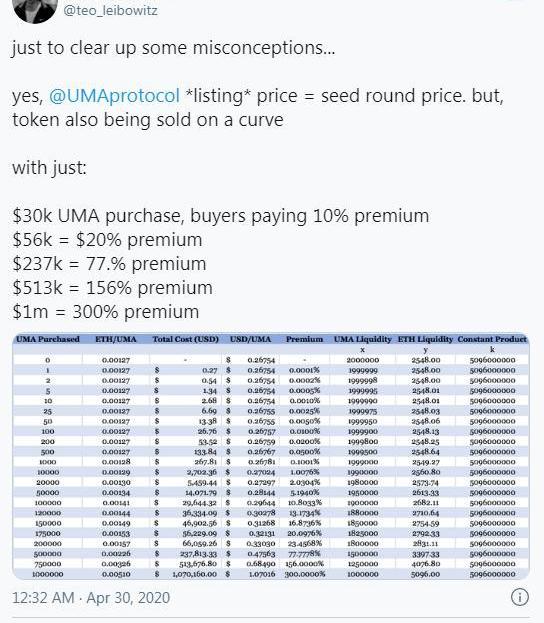Click the 1,070,160.00 total cost cell
The width and height of the screenshot is (544, 623).
point(194,574)
